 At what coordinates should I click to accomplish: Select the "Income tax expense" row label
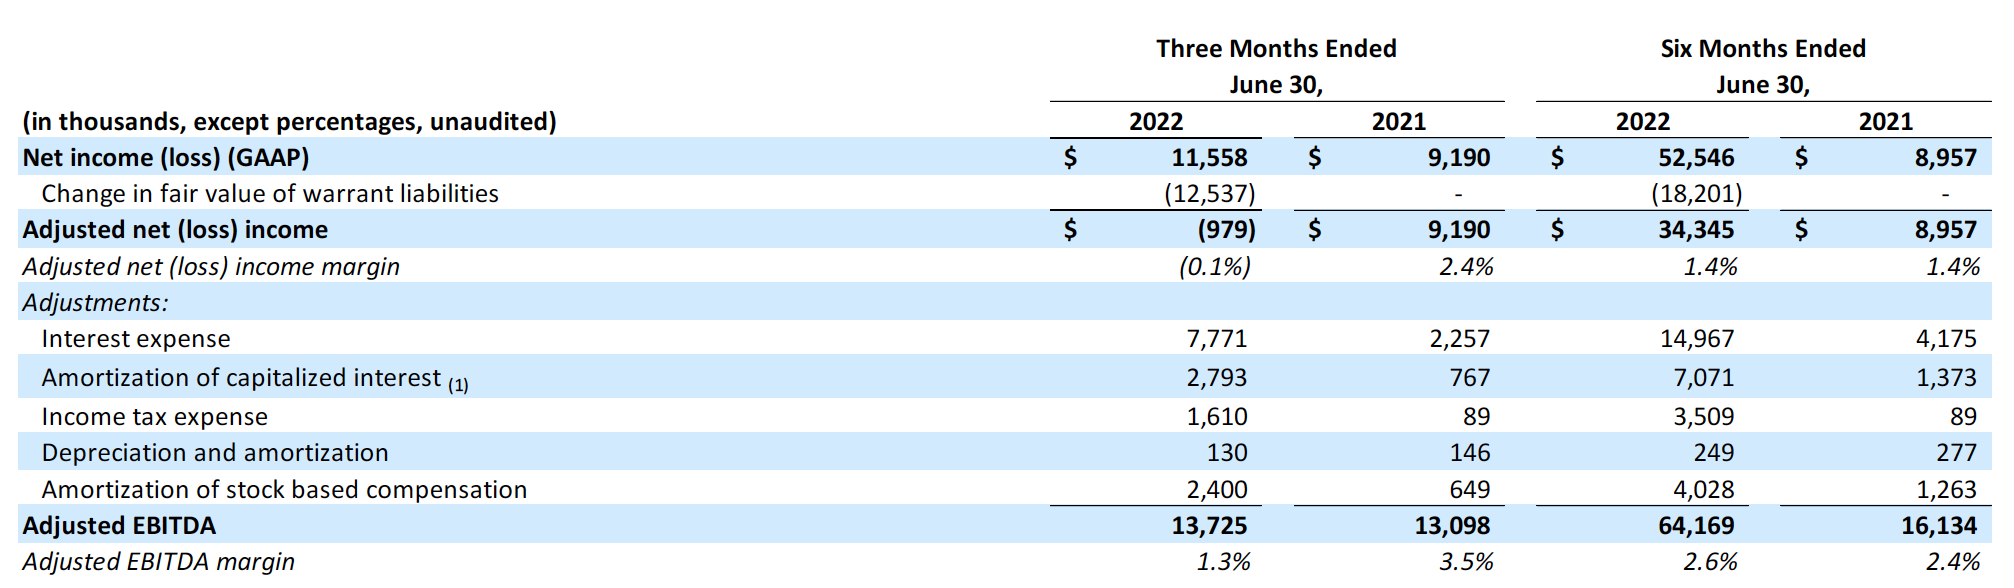[154, 417]
